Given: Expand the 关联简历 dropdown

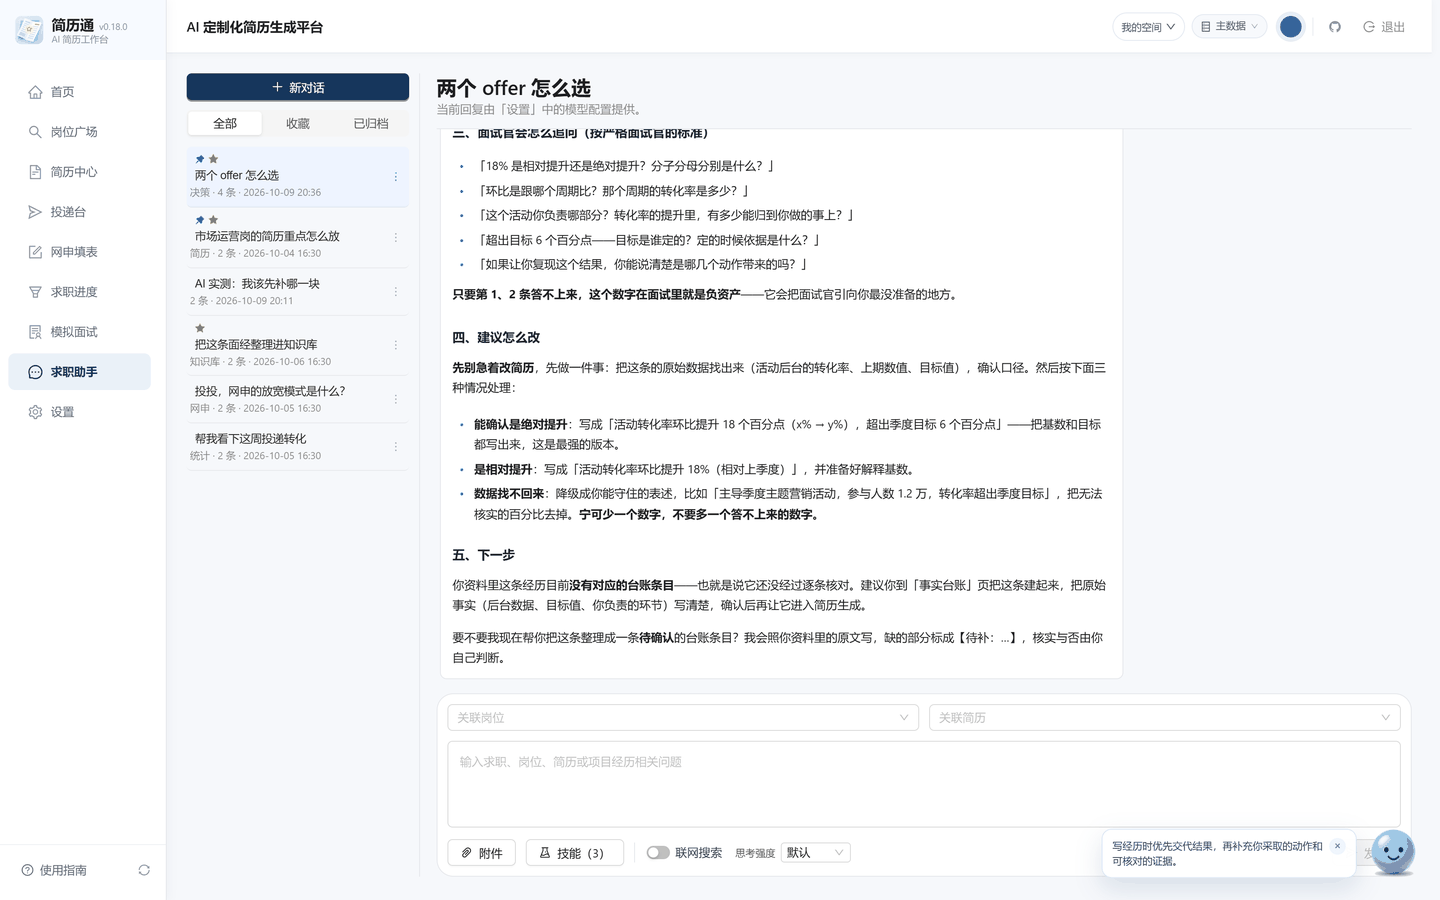Looking at the screenshot, I should tap(1164, 718).
